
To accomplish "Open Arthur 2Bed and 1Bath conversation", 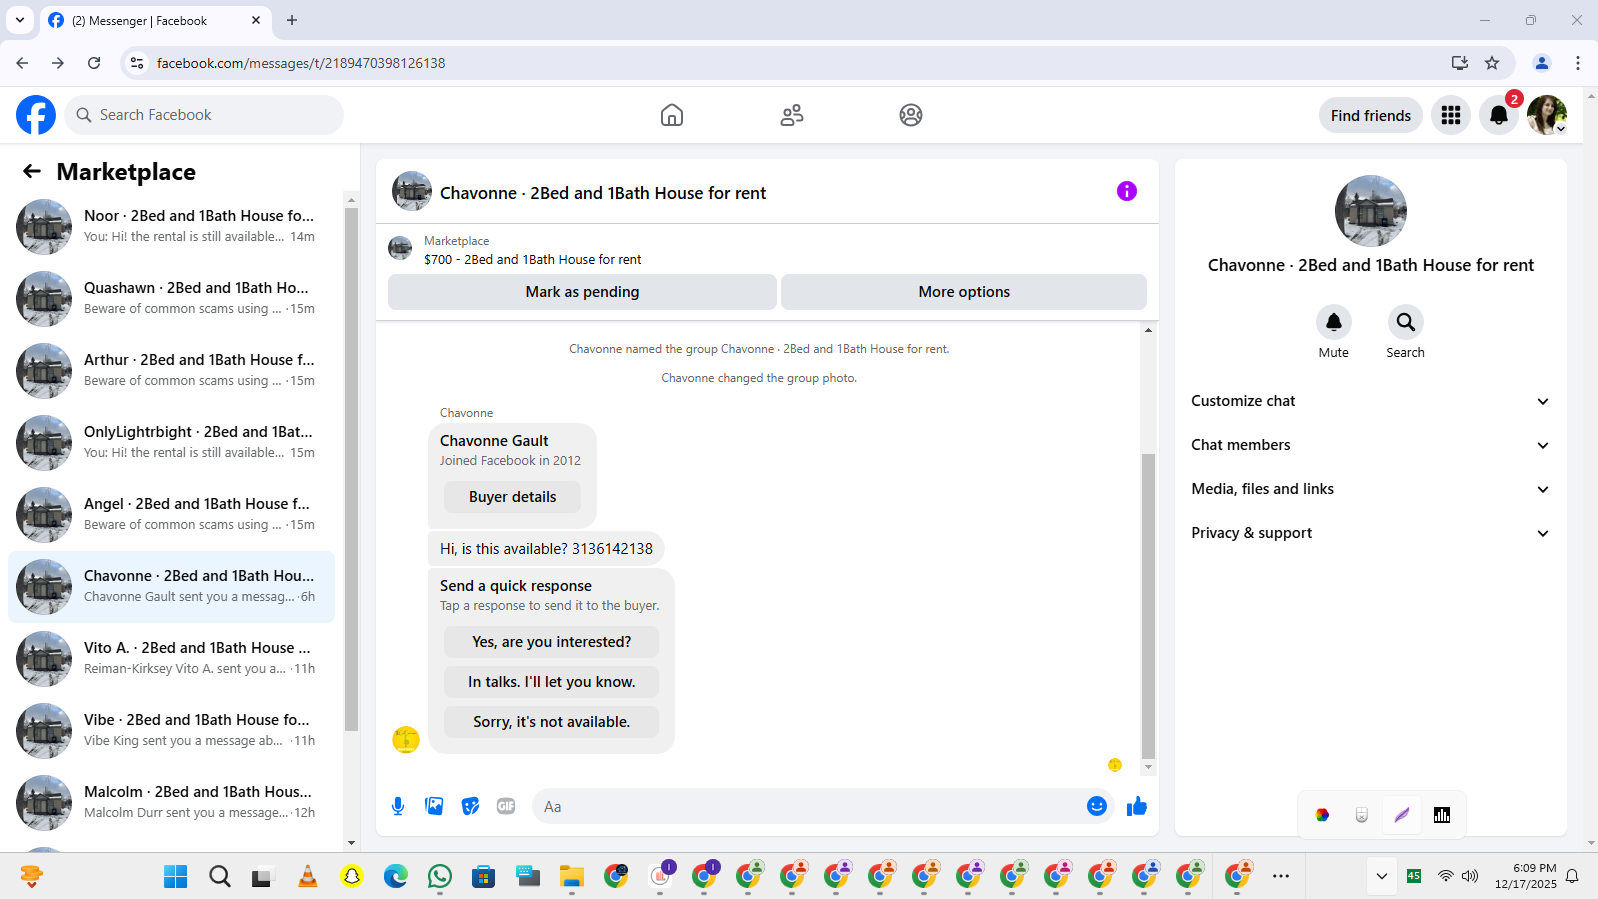I will pos(172,370).
